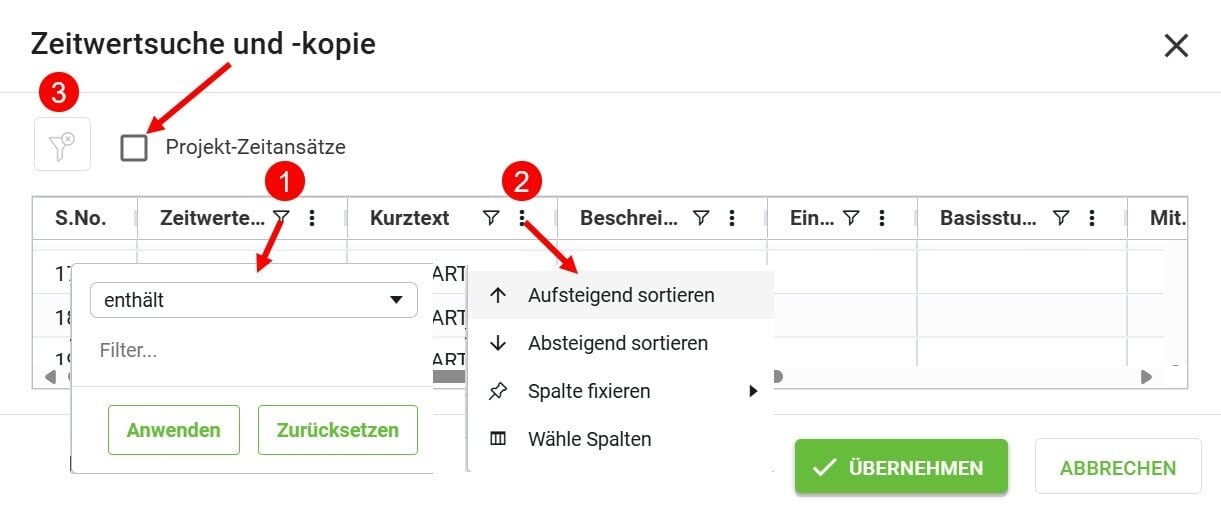Screen dimensions: 1221x511
Task: Click into the Filter... text field
Action: pyautogui.click(x=252, y=351)
